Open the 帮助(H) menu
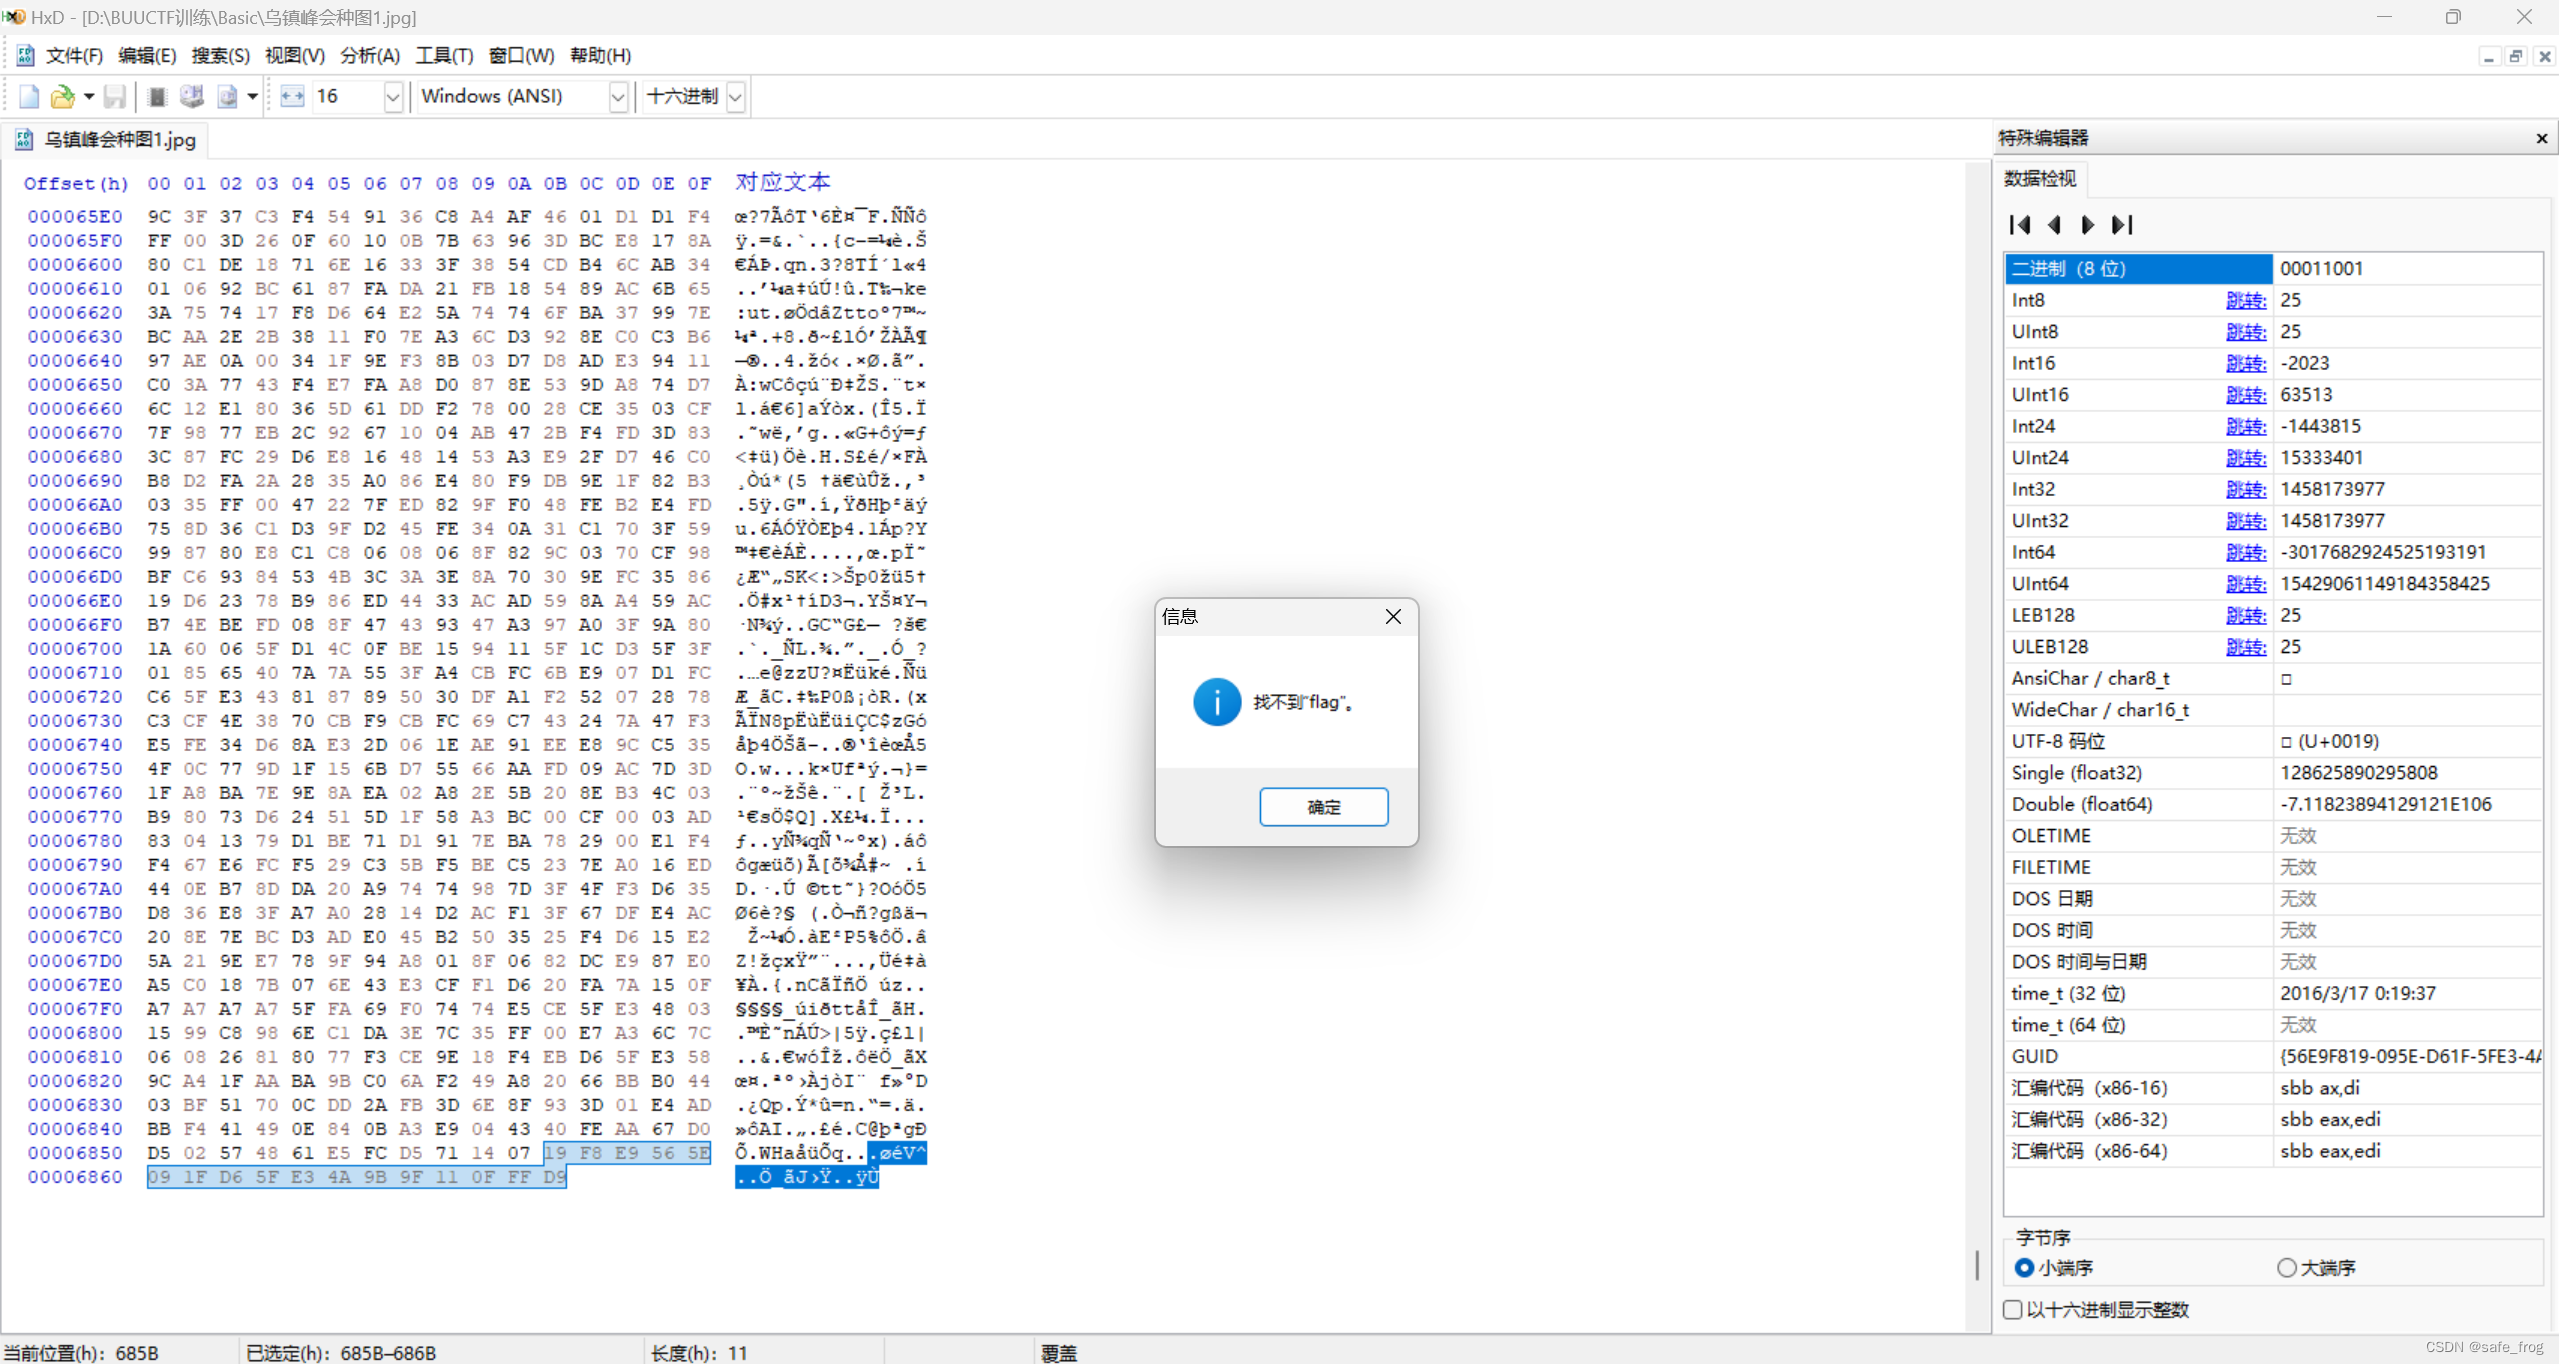This screenshot has height=1364, width=2559. (x=600, y=55)
